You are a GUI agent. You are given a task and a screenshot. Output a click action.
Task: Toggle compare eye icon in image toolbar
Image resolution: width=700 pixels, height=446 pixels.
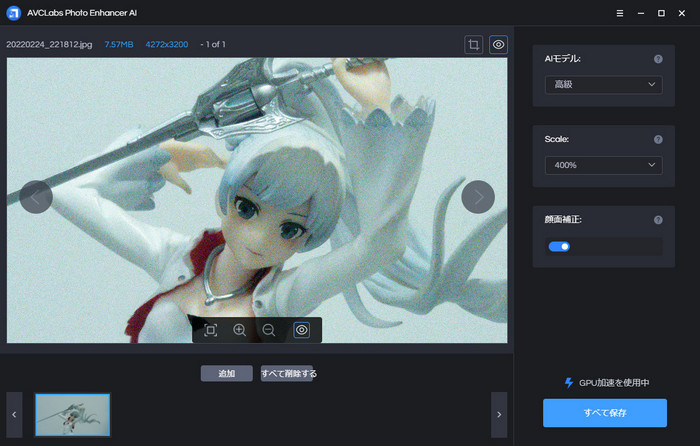pos(301,330)
